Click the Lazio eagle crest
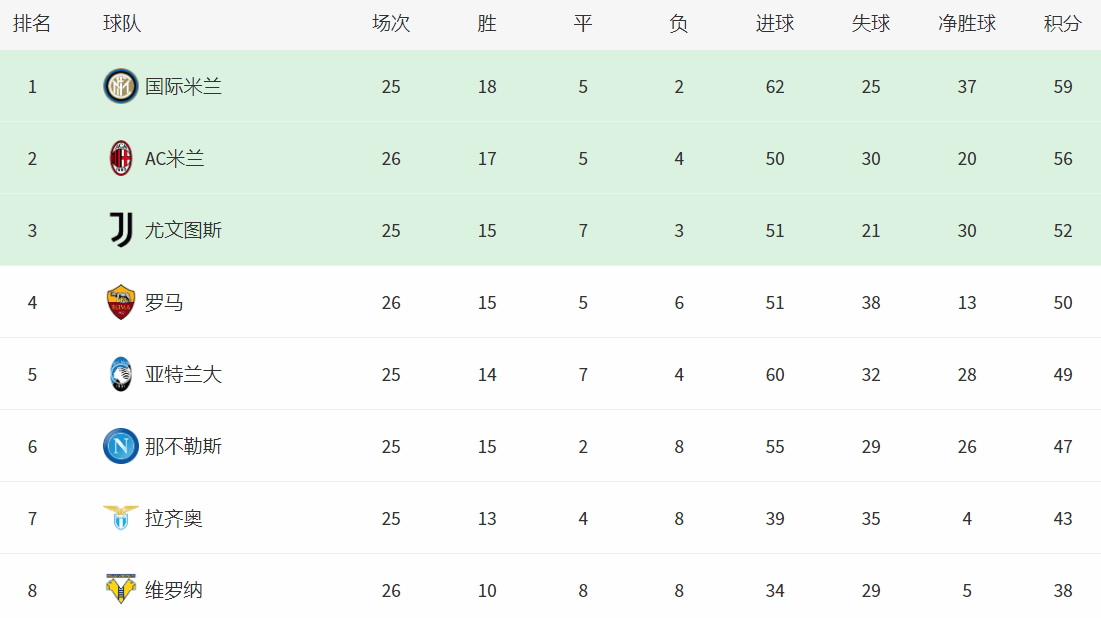The image size is (1101, 618). (x=121, y=518)
